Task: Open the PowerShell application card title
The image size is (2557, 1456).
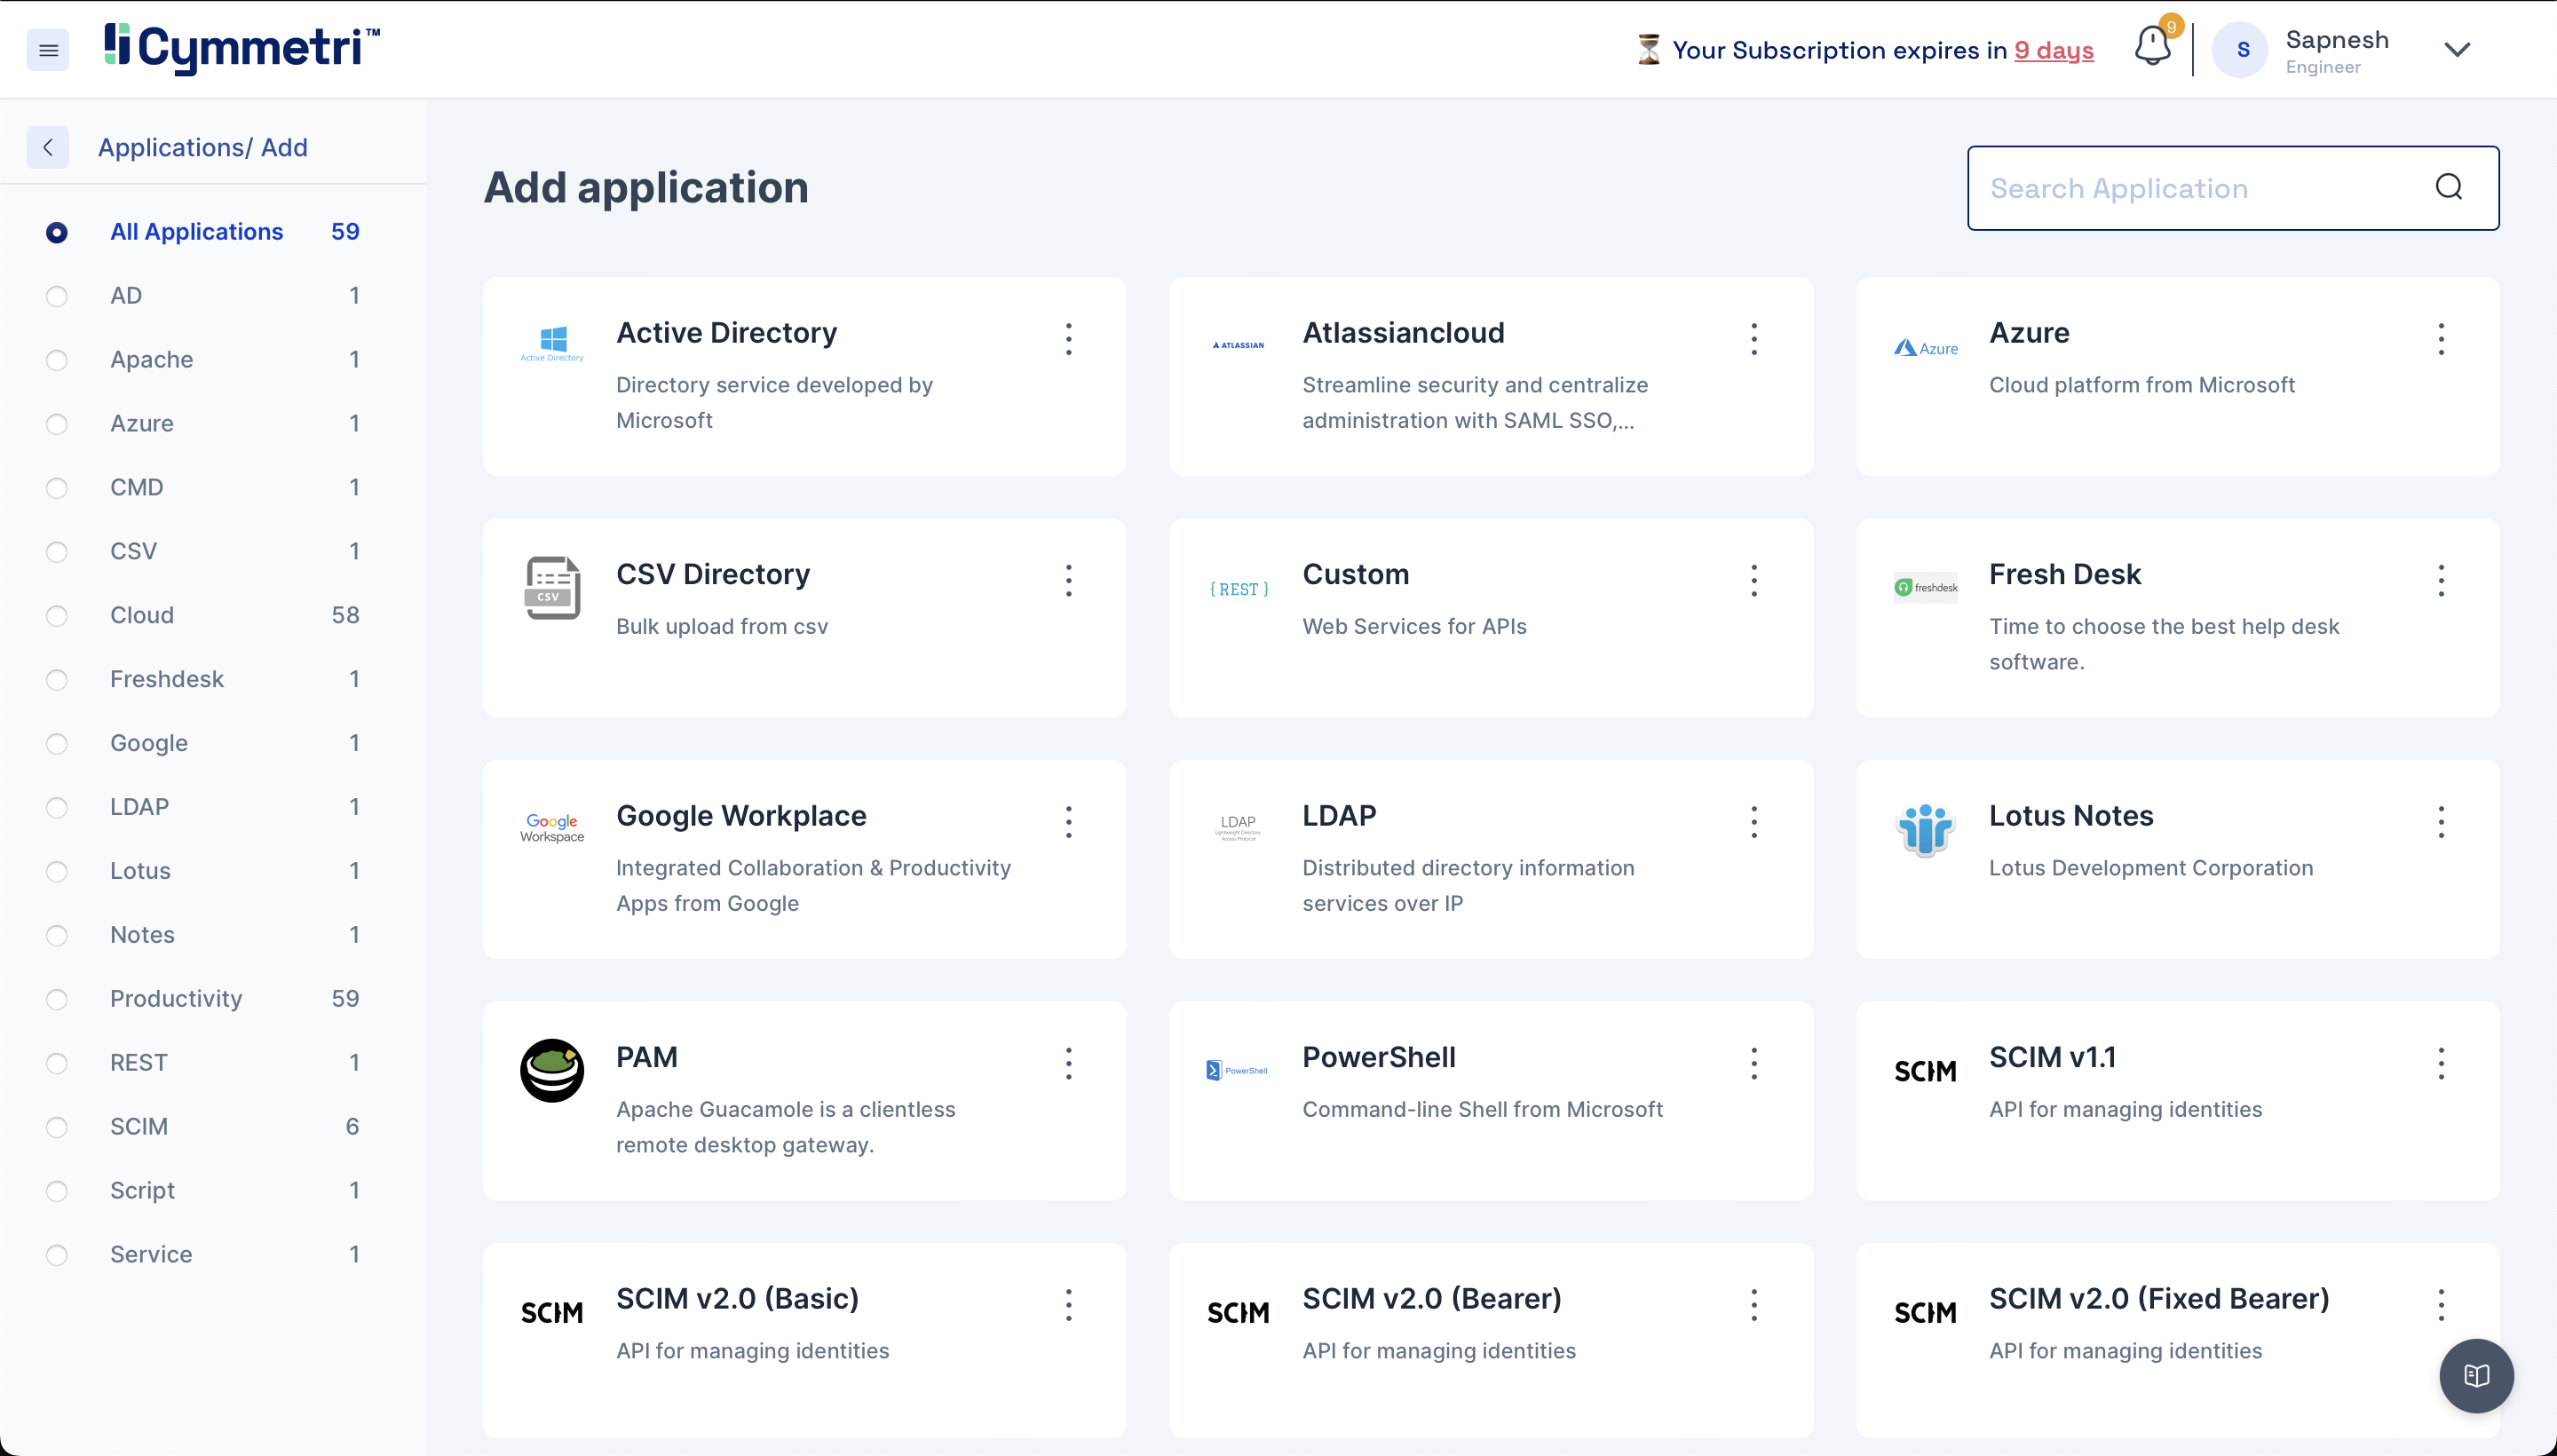Action: tap(1378, 1057)
